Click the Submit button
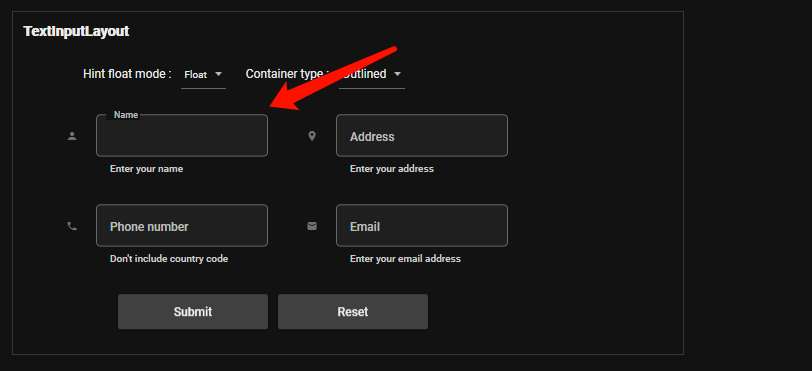 (x=193, y=311)
